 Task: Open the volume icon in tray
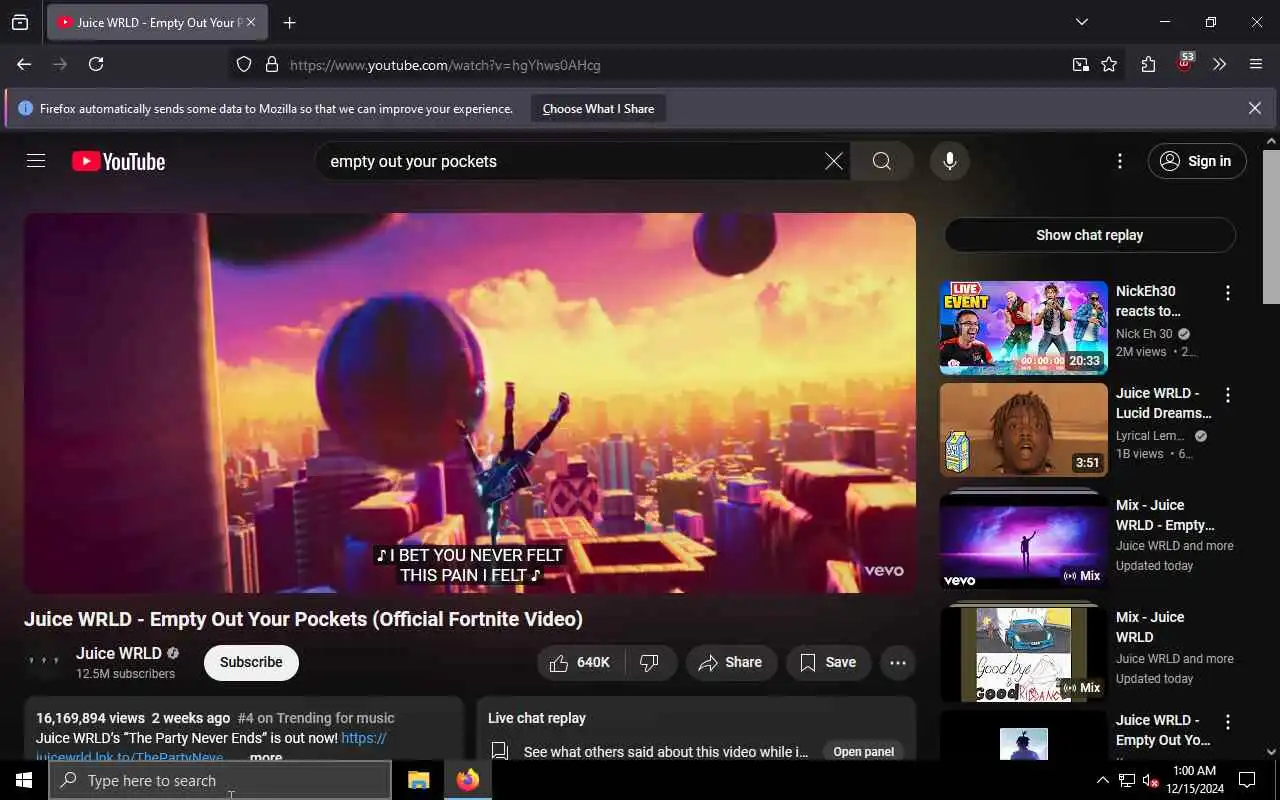(1151, 780)
